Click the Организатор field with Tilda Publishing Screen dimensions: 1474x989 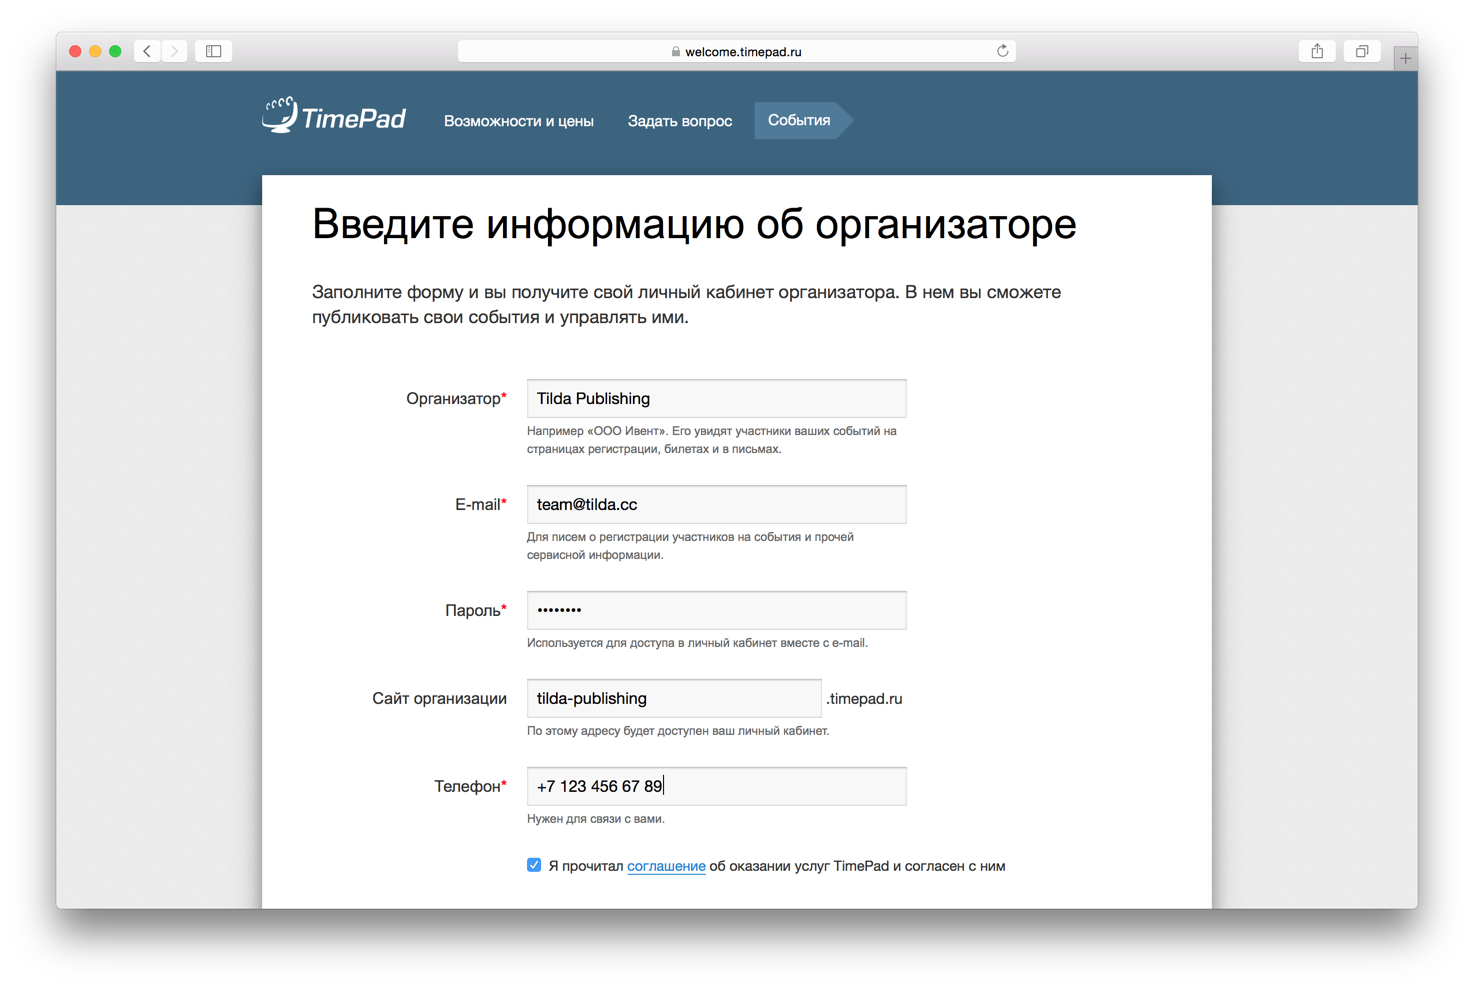coord(715,398)
